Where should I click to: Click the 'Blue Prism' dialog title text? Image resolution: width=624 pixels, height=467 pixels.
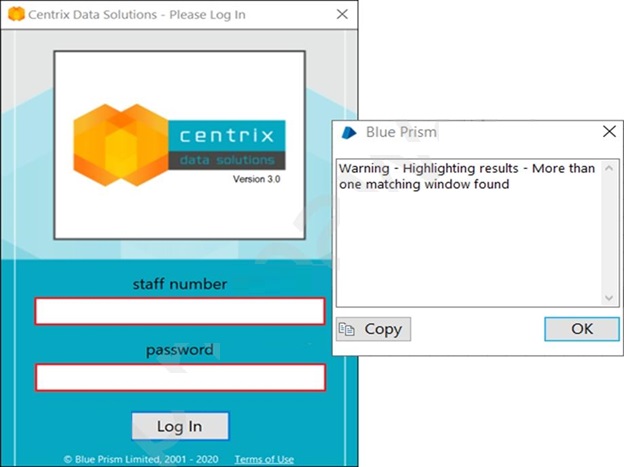(x=401, y=132)
